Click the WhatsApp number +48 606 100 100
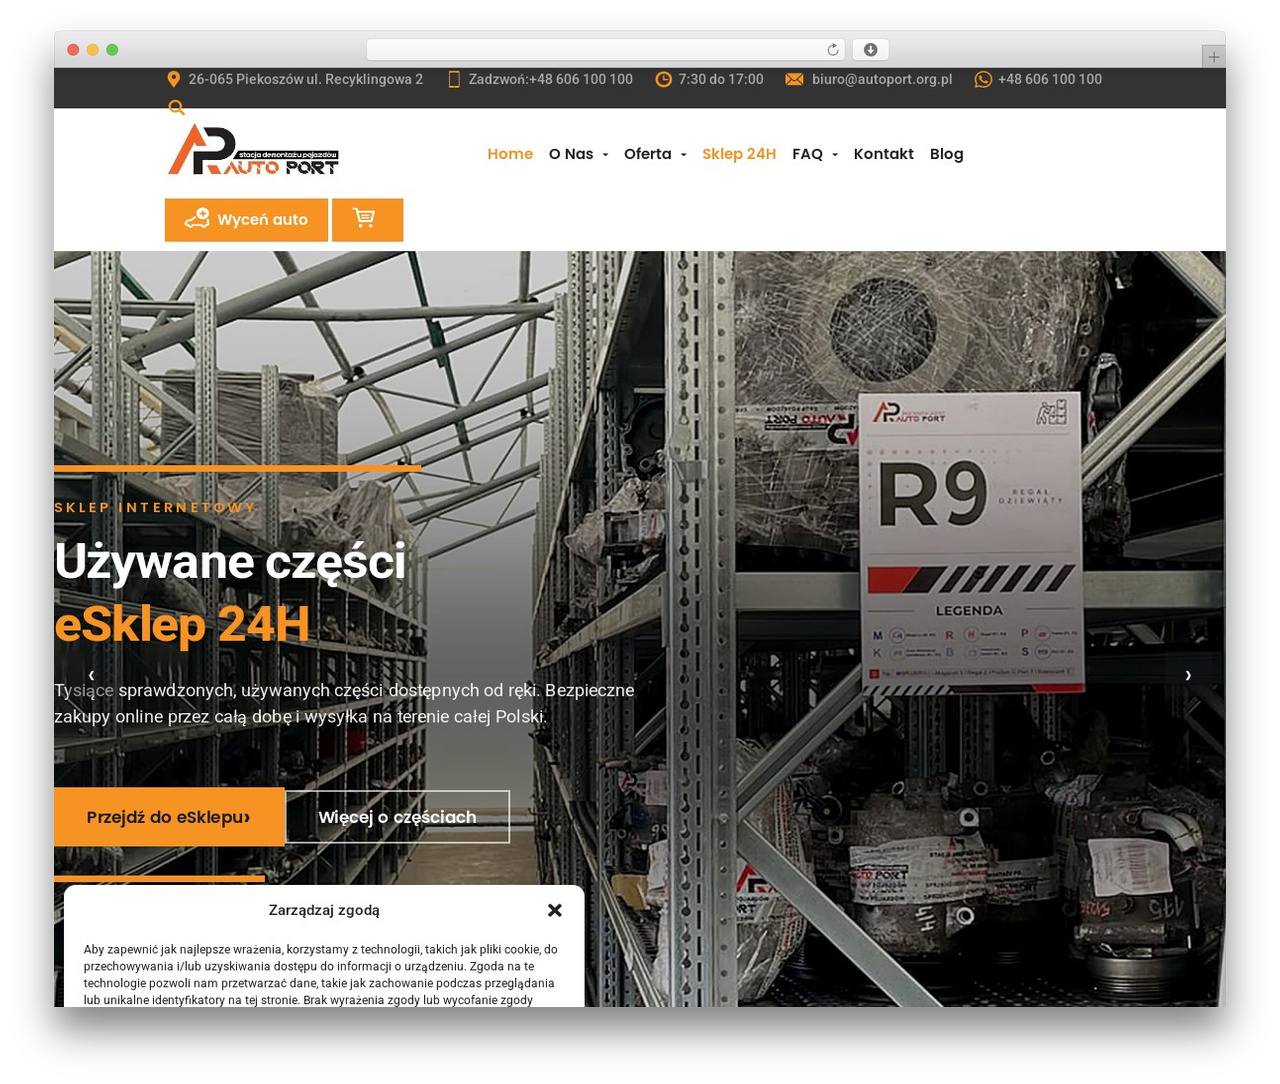Screen dimensions: 1280x1084 [x=1050, y=79]
